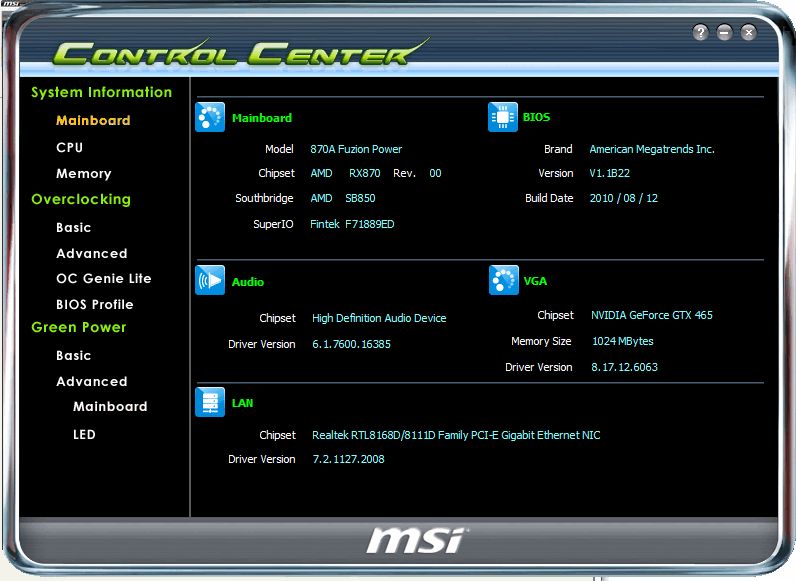Open help with the question mark button
Image resolution: width=796 pixels, height=581 pixels.
pyautogui.click(x=701, y=33)
